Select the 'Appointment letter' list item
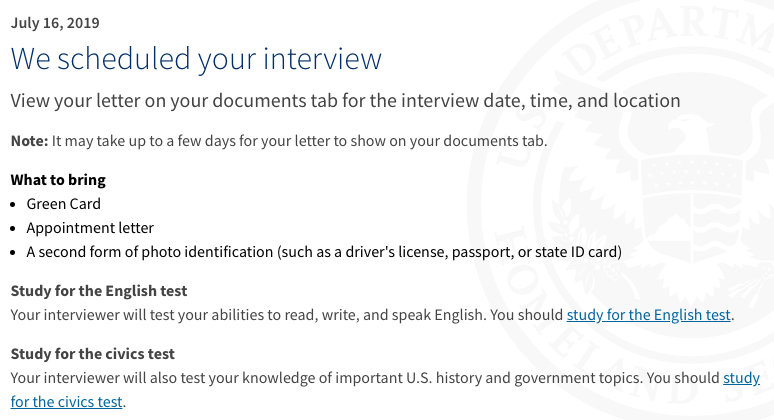774x420 pixels. tap(90, 228)
